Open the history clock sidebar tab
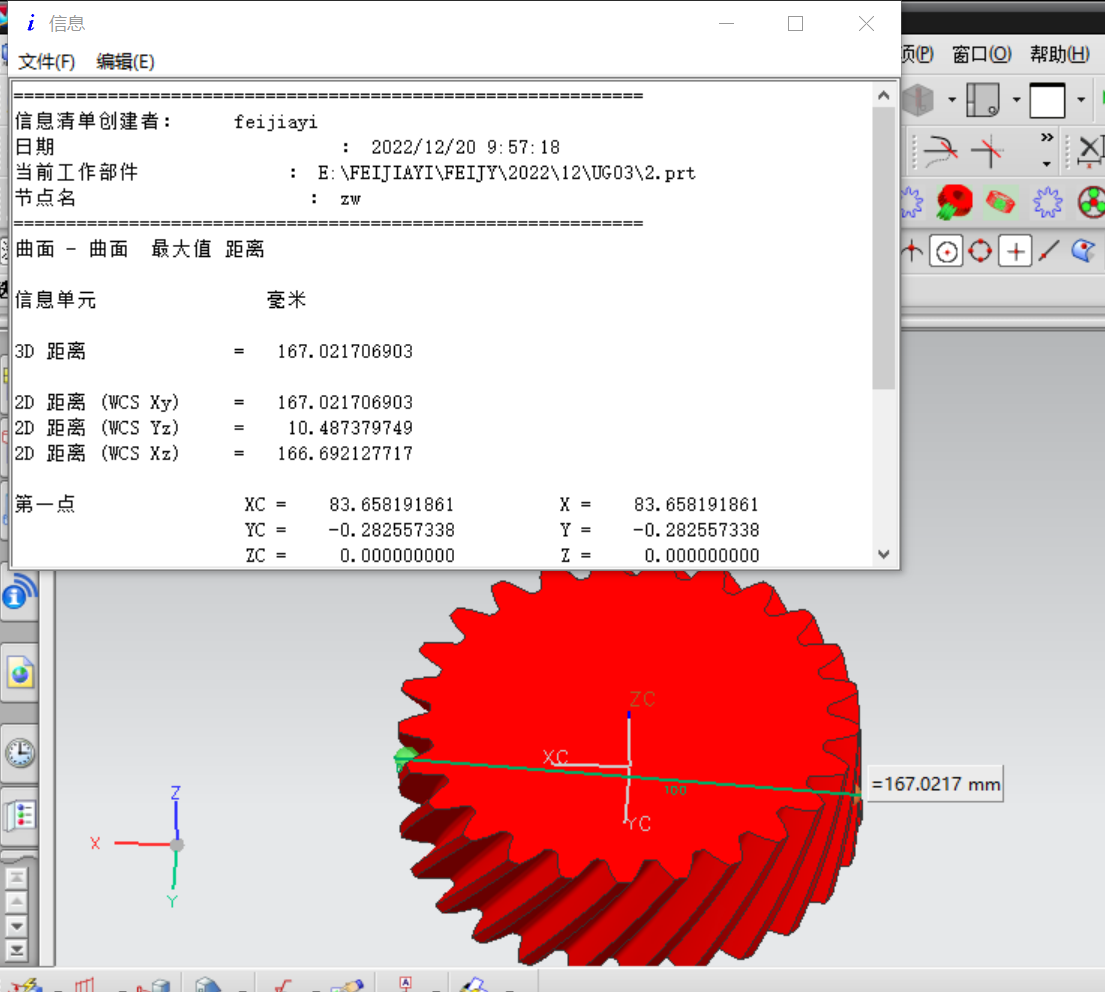The image size is (1105, 992). click(20, 753)
